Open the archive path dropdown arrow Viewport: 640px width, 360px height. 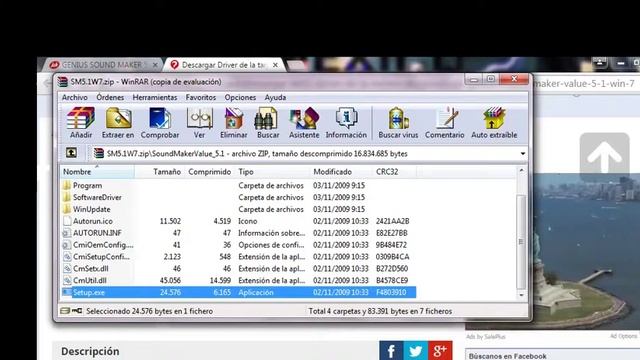pos(522,154)
